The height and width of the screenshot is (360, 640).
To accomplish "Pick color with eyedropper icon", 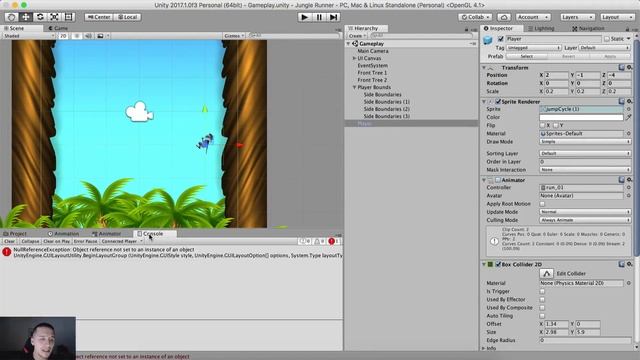I will (x=629, y=117).
